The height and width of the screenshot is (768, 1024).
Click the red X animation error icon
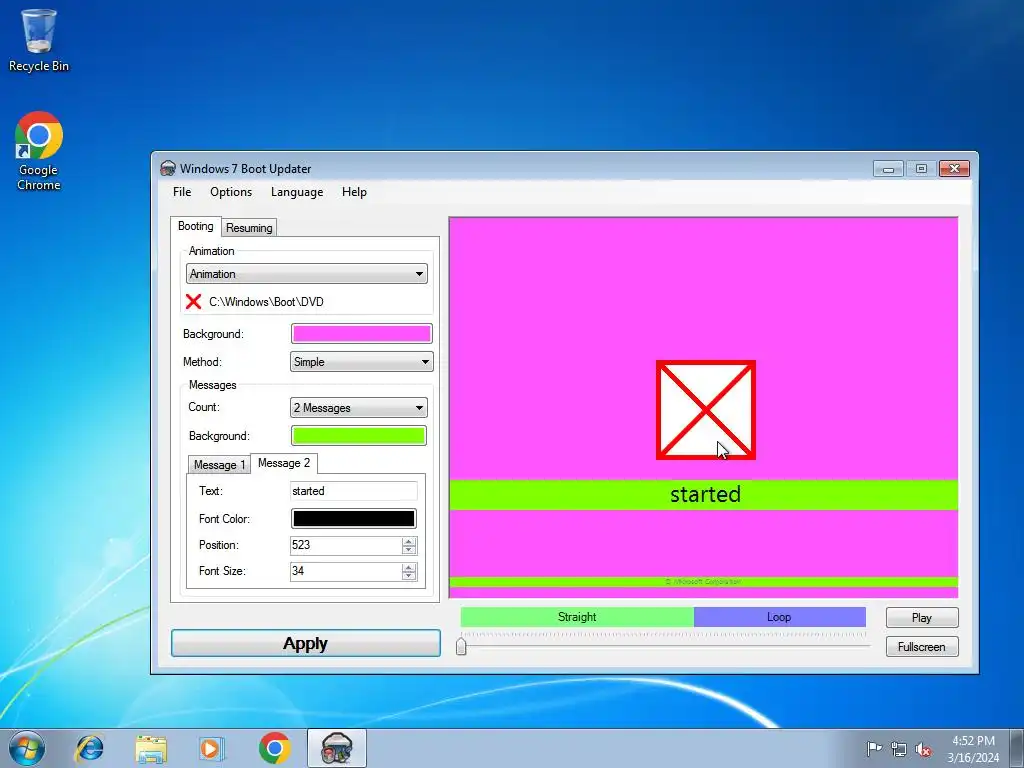(x=193, y=302)
